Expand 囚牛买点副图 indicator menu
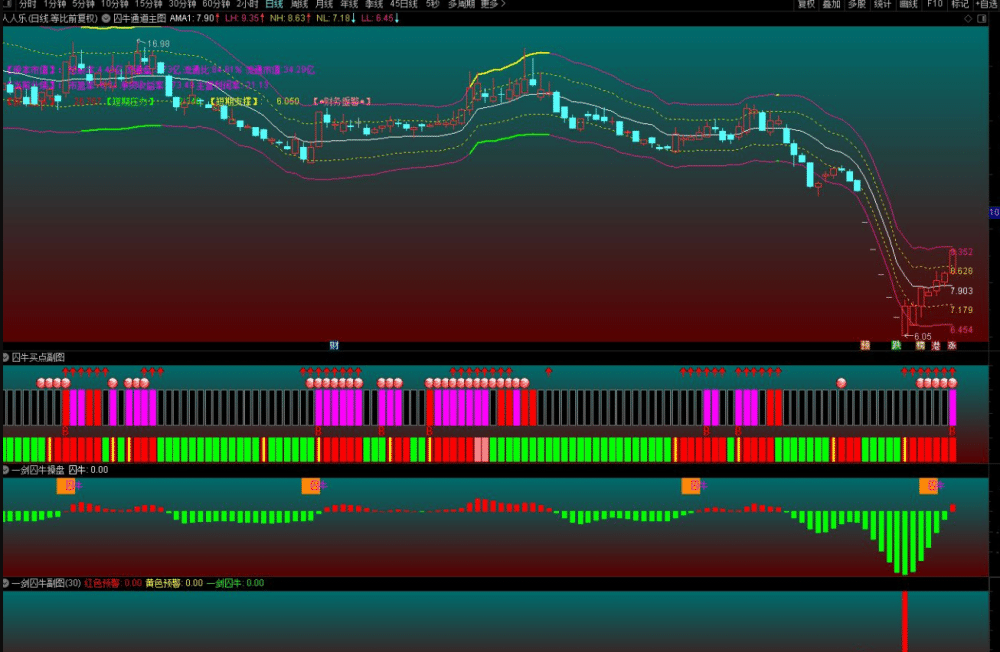Screen dimensions: 1000x652 click(x=6, y=357)
